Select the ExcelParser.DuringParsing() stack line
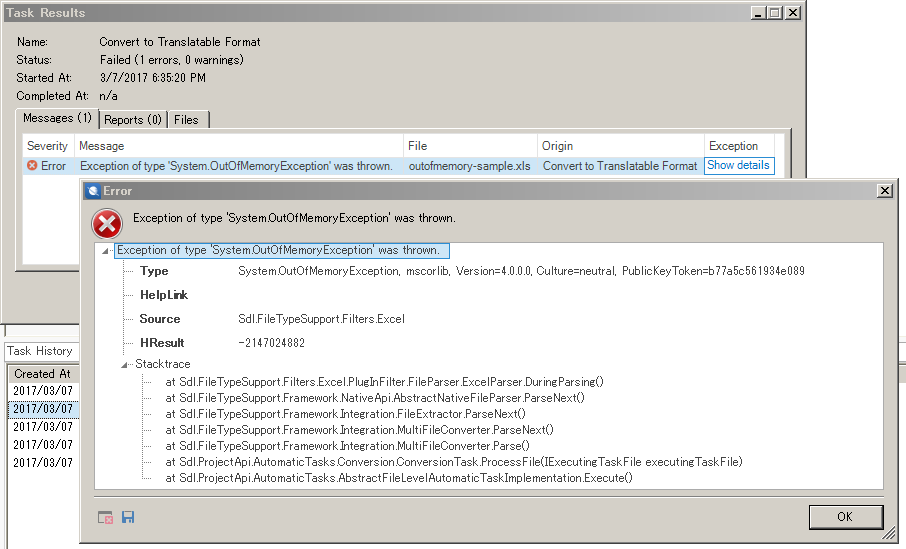Viewport: 906px width, 549px height. [x=384, y=382]
